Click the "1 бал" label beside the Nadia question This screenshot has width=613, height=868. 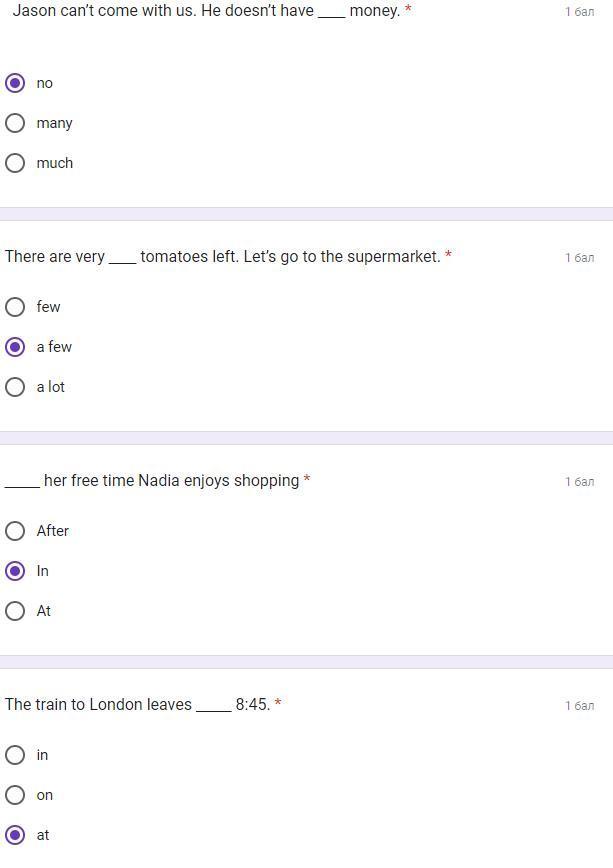pyautogui.click(x=579, y=482)
